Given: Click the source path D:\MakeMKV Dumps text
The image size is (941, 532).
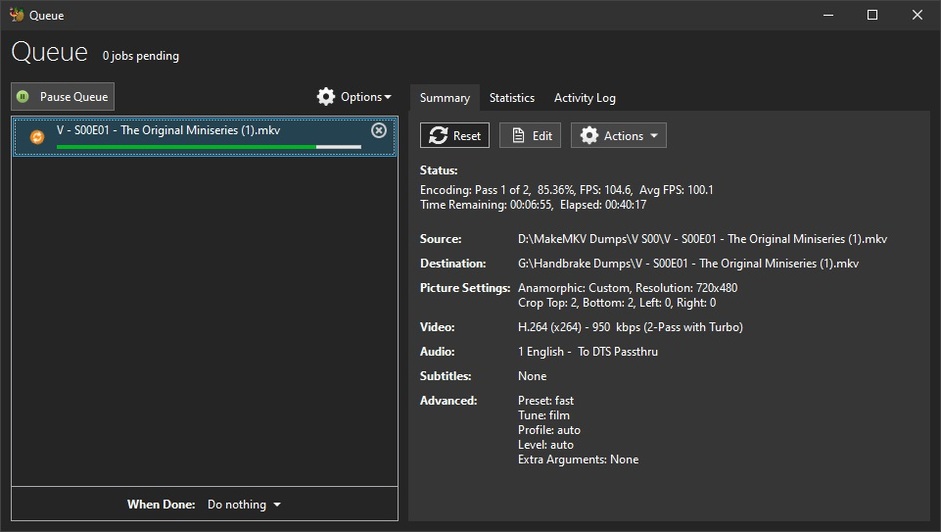Looking at the screenshot, I should [x=702, y=239].
